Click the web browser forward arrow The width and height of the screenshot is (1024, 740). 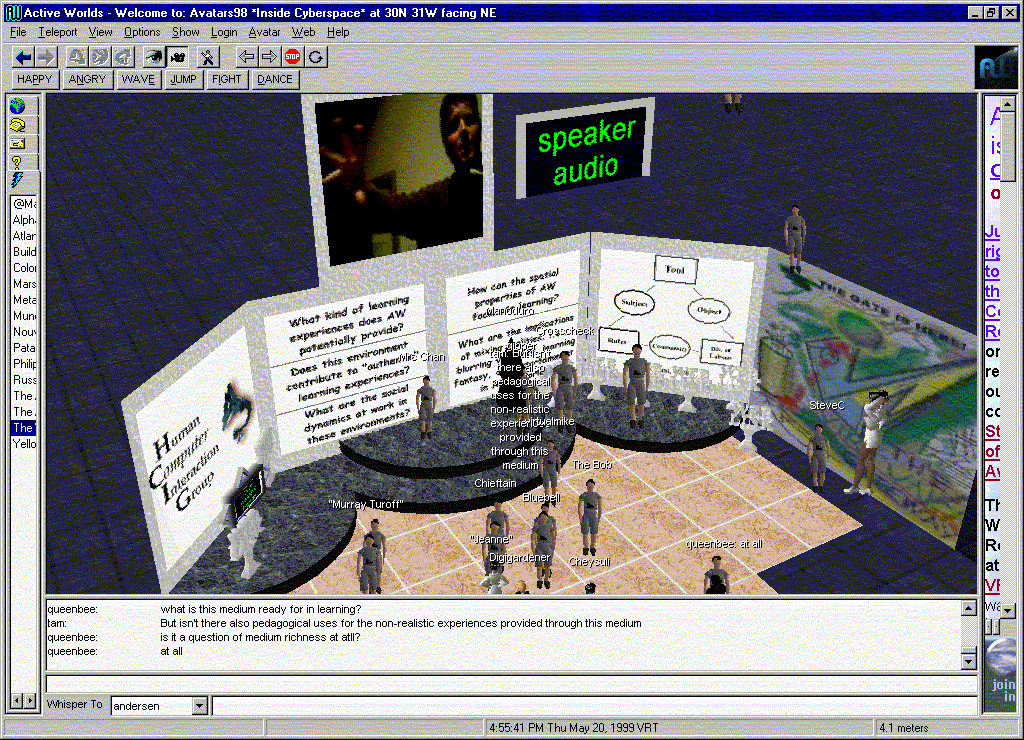tap(269, 57)
